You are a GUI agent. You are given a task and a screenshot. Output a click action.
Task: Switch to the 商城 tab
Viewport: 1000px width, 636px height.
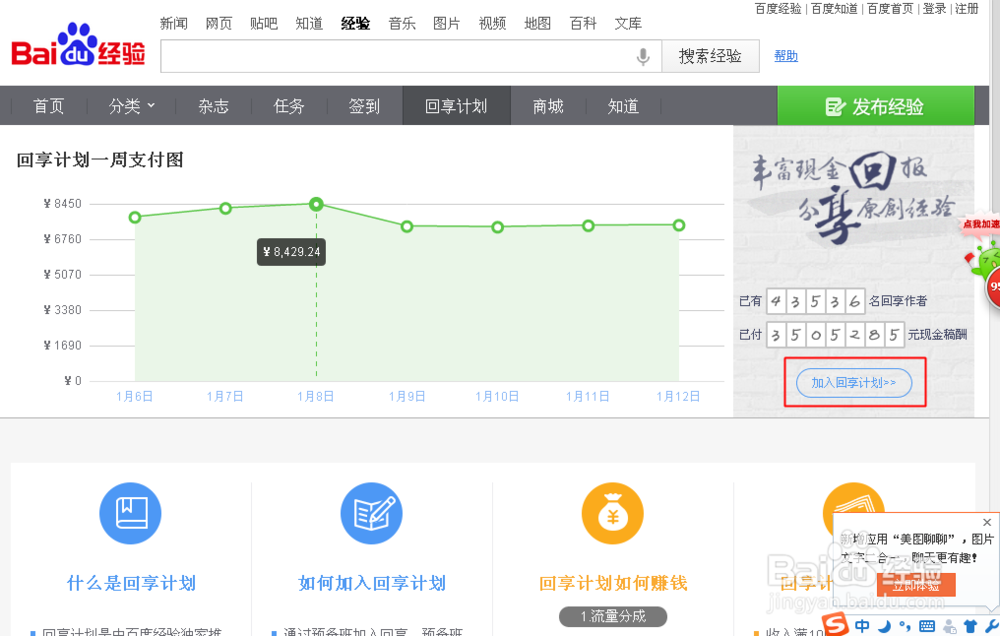(548, 104)
